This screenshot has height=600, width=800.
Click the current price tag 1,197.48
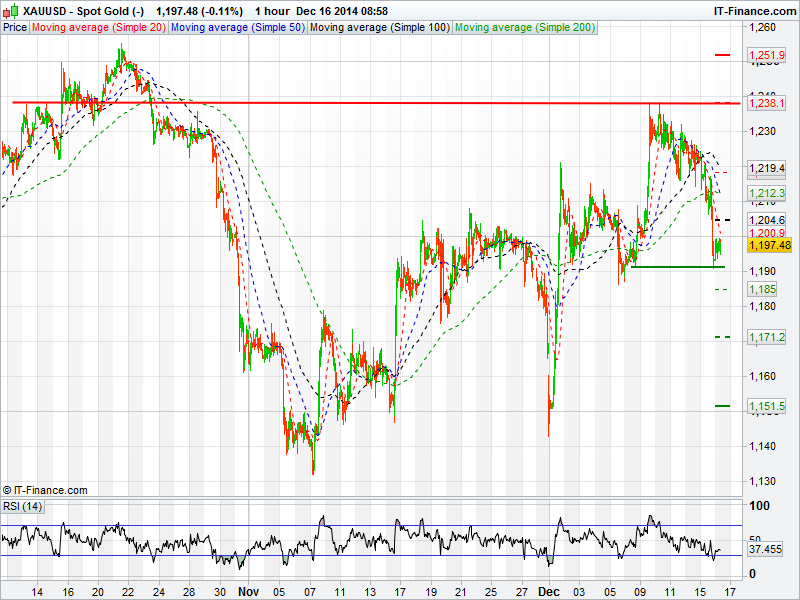[x=769, y=245]
